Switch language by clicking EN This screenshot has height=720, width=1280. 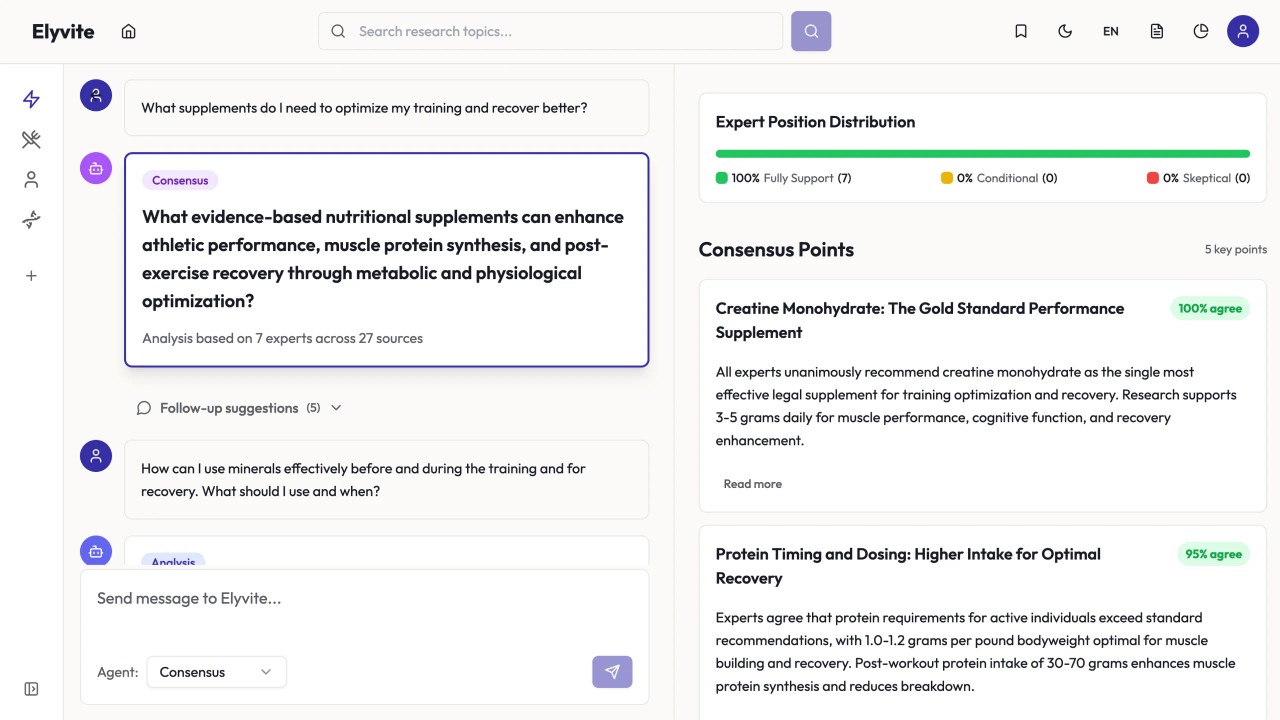[x=1110, y=31]
